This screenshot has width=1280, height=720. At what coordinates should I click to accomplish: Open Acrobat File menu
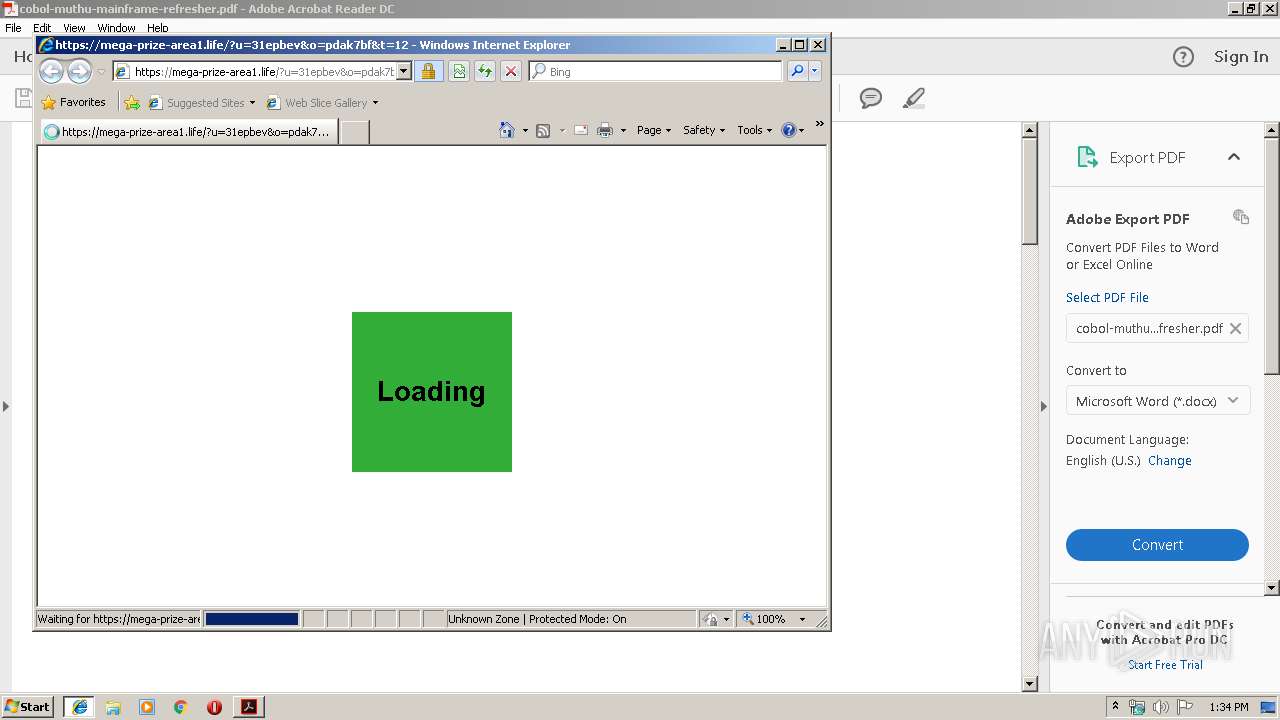[13, 28]
